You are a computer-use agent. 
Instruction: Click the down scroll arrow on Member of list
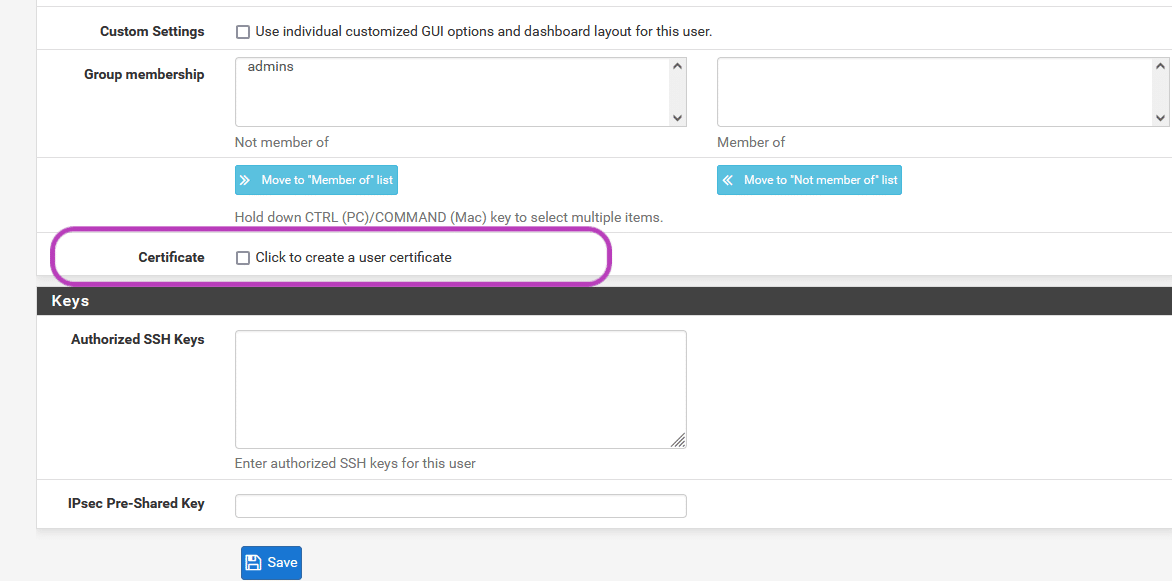[1161, 120]
